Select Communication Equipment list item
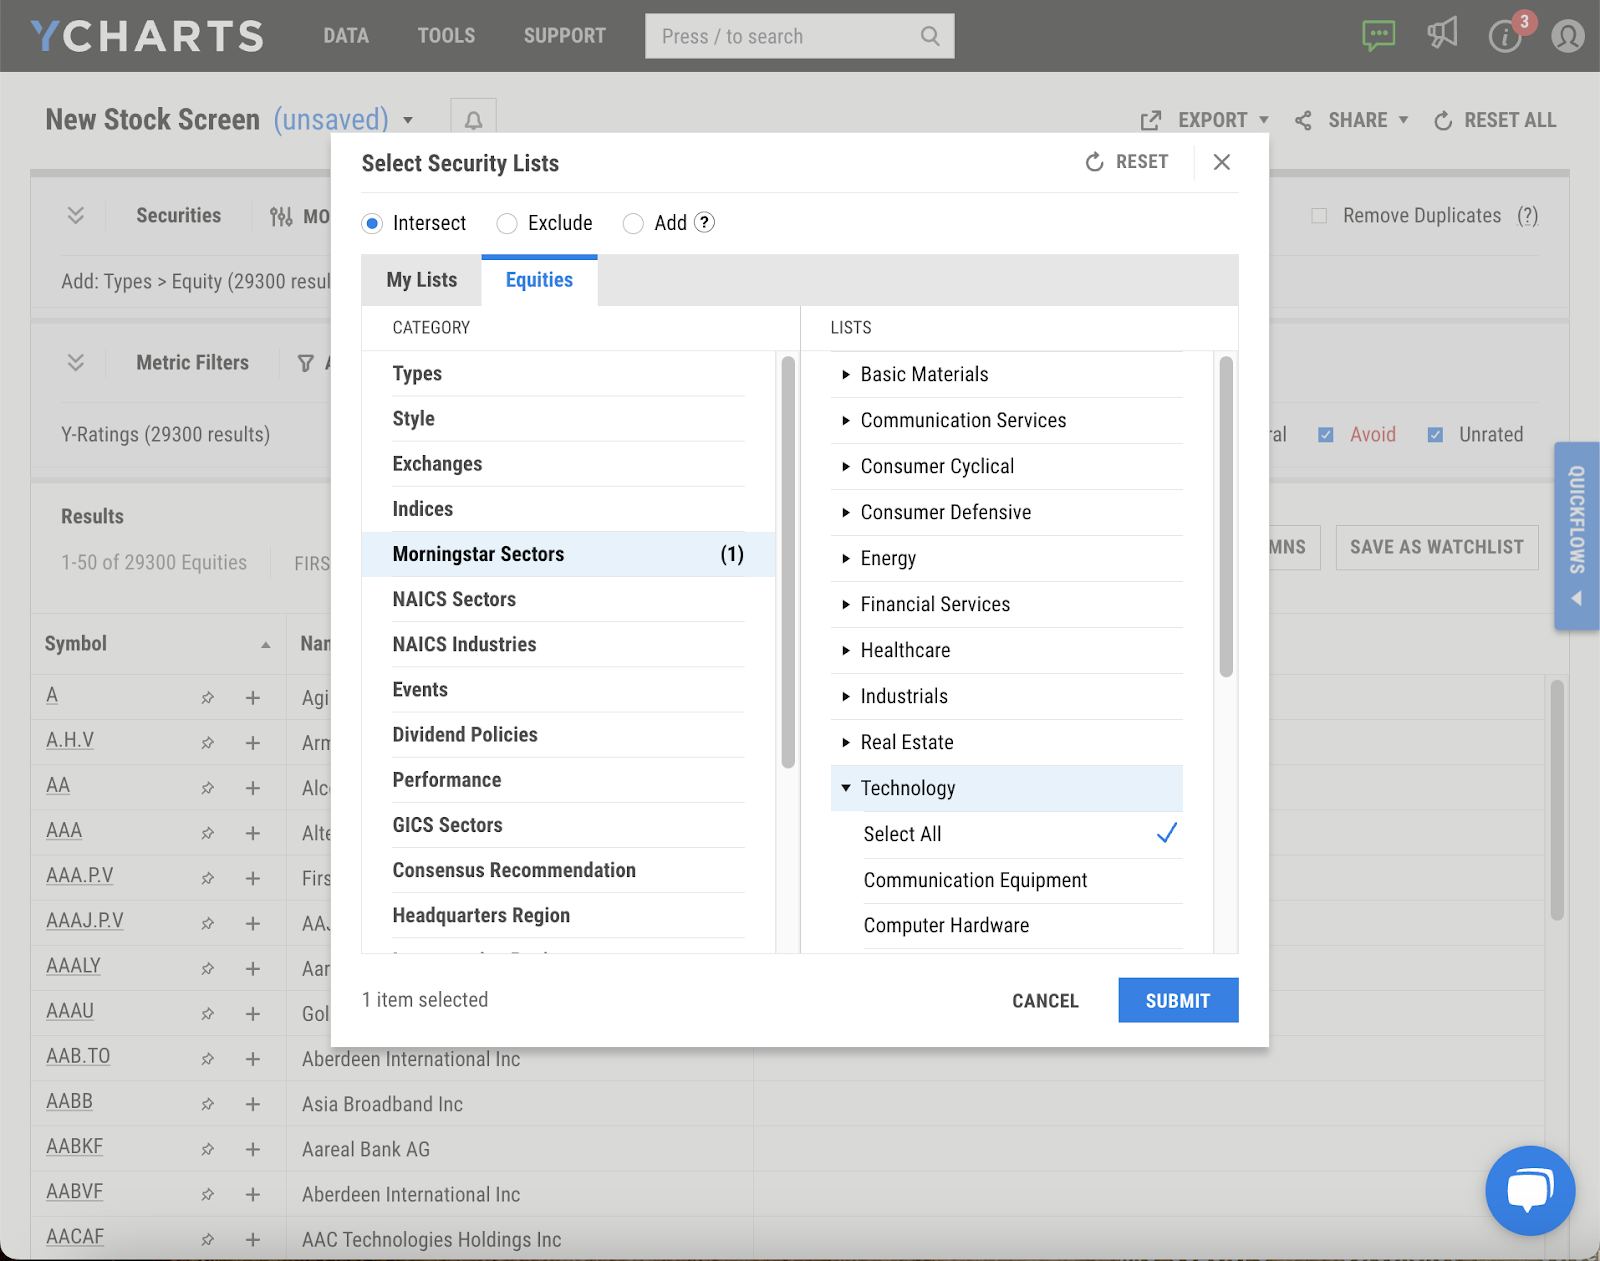 pyautogui.click(x=1021, y=880)
